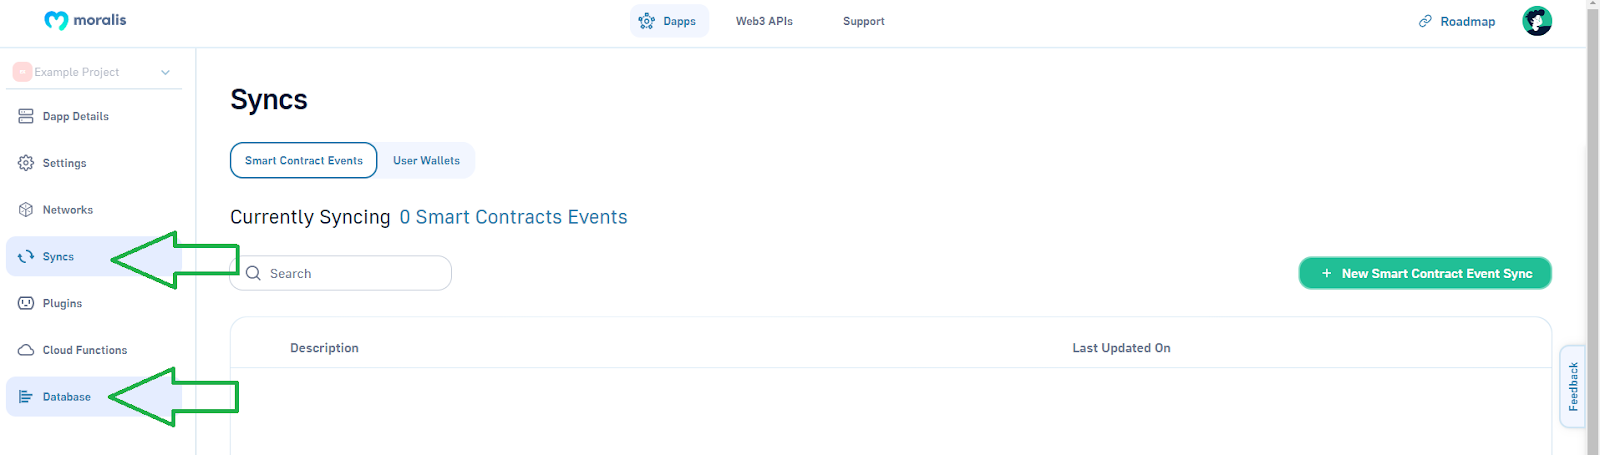Click the Roadmap link icon
This screenshot has height=455, width=1600.
(x=1425, y=21)
